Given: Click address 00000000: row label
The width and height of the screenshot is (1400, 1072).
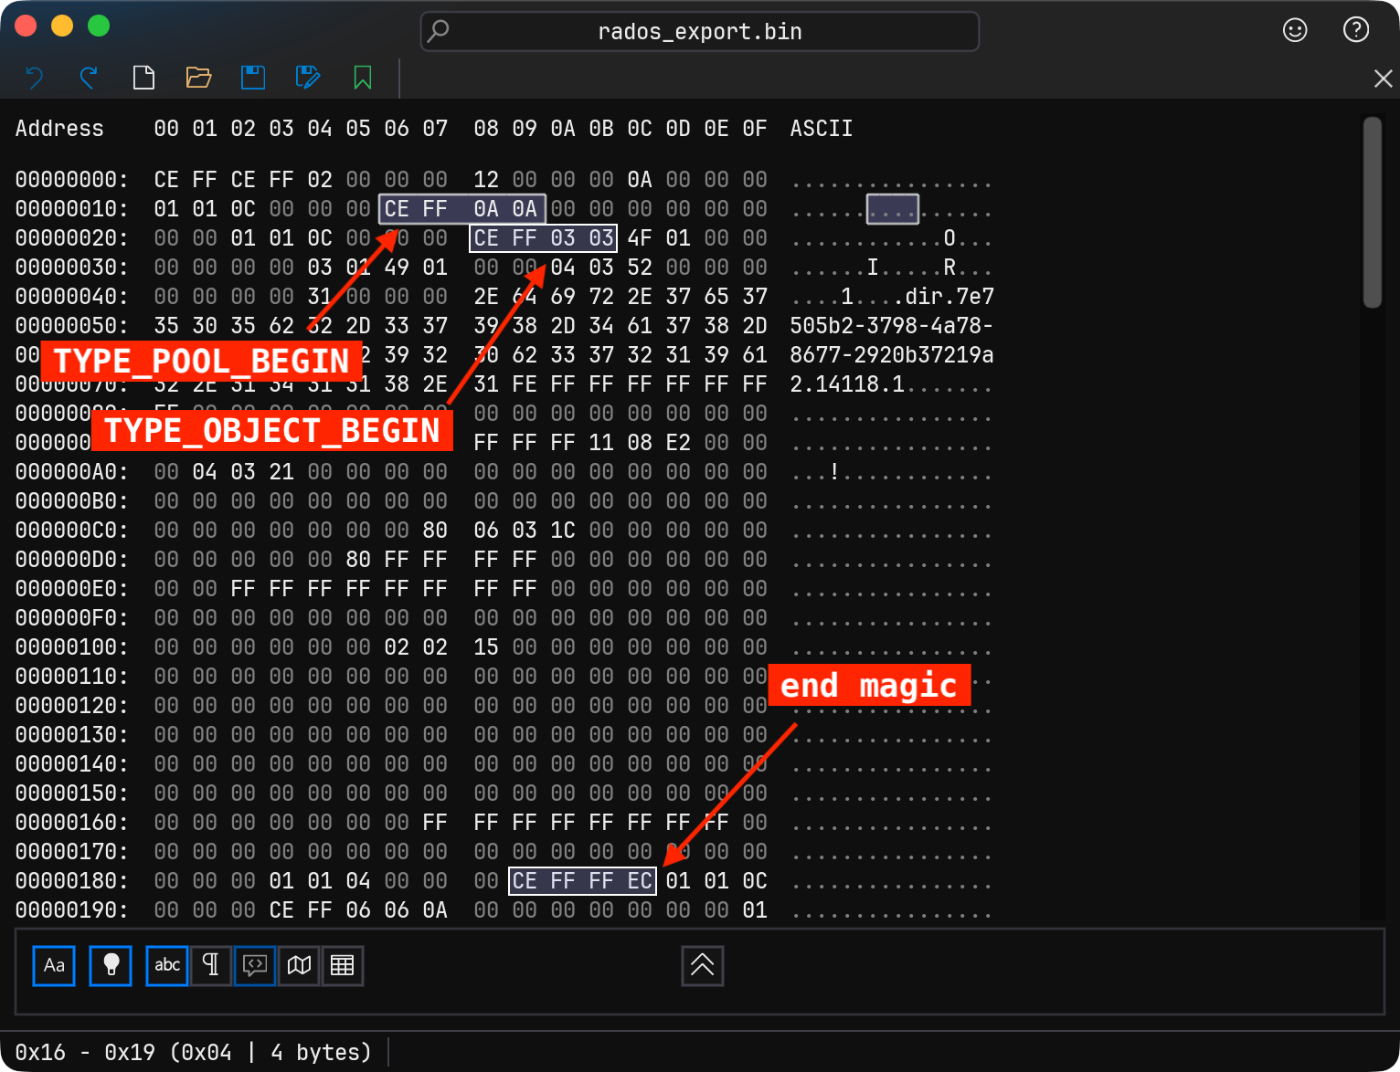Looking at the screenshot, I should tap(72, 180).
